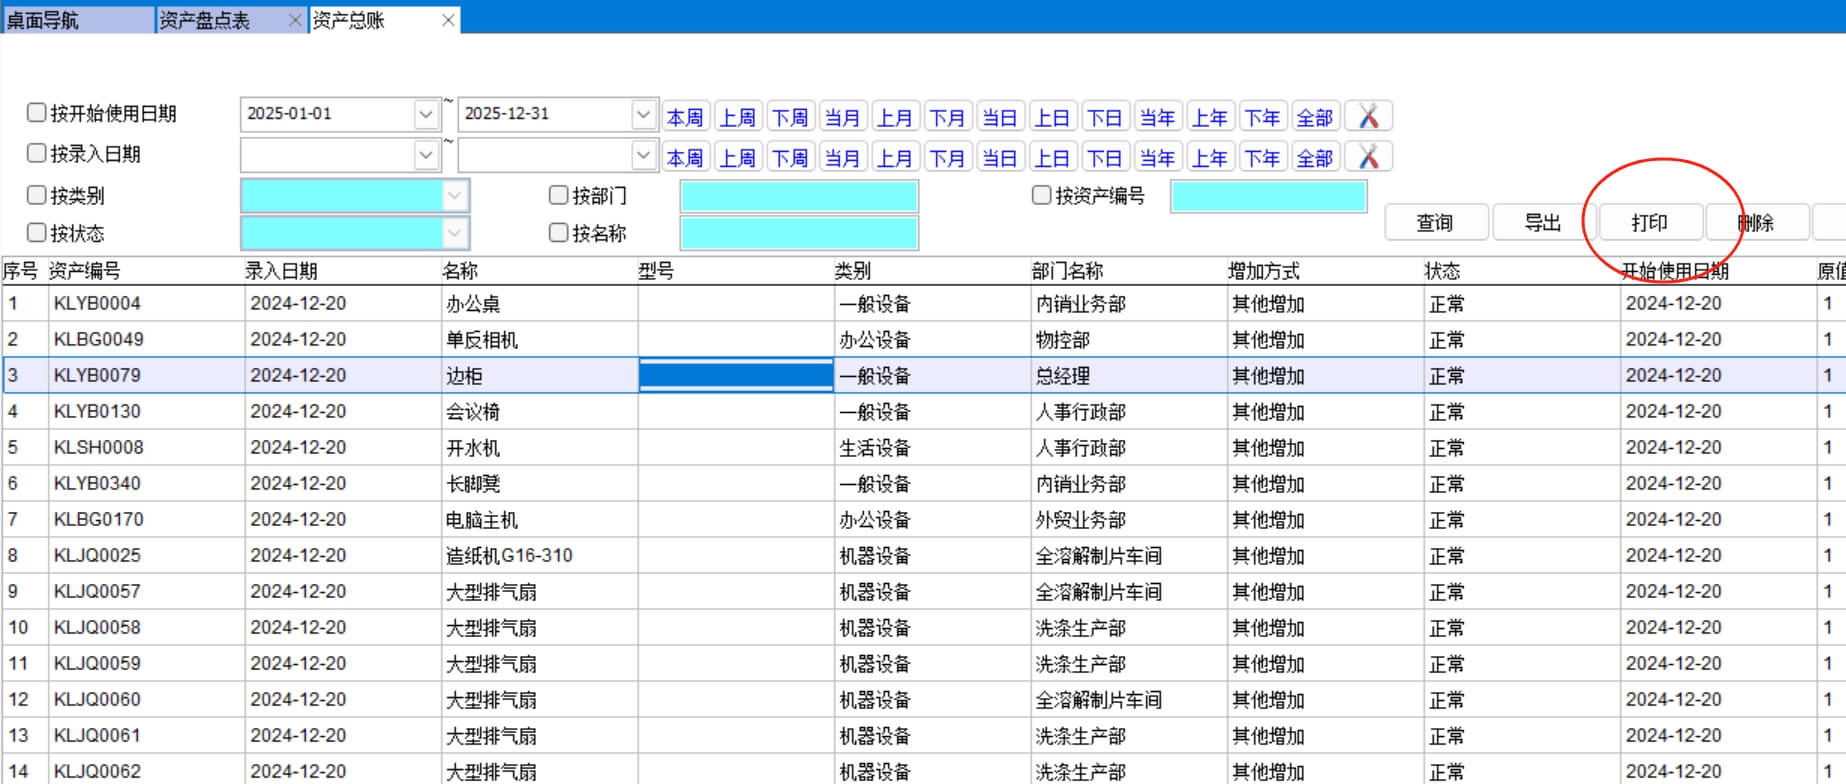Open the 按类别 category dropdown list
Image resolution: width=1846 pixels, height=784 pixels.
pos(454,196)
